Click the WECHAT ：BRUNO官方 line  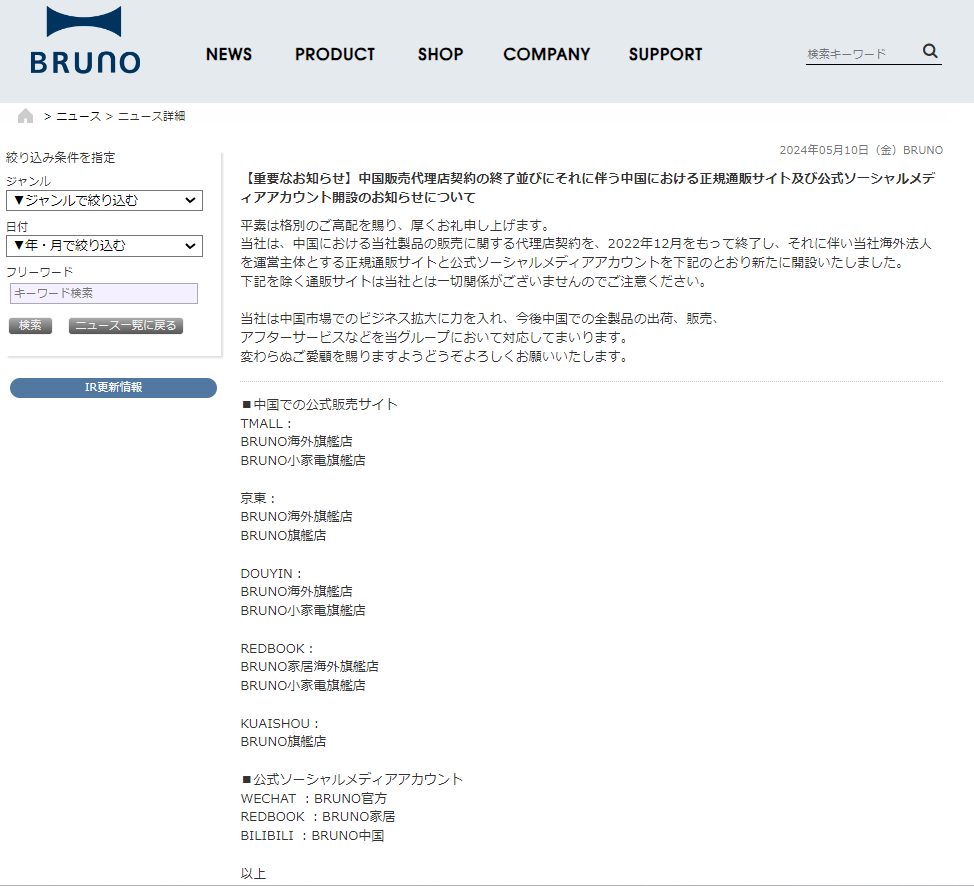(314, 798)
